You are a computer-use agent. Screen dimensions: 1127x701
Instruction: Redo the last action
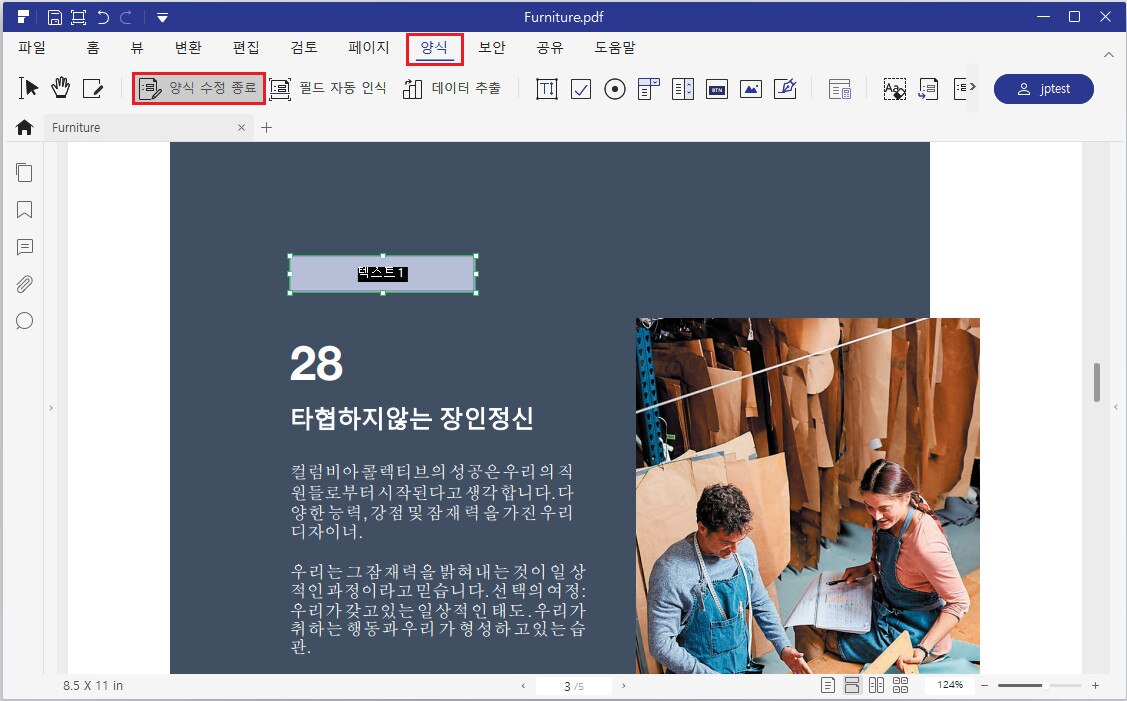tap(126, 17)
